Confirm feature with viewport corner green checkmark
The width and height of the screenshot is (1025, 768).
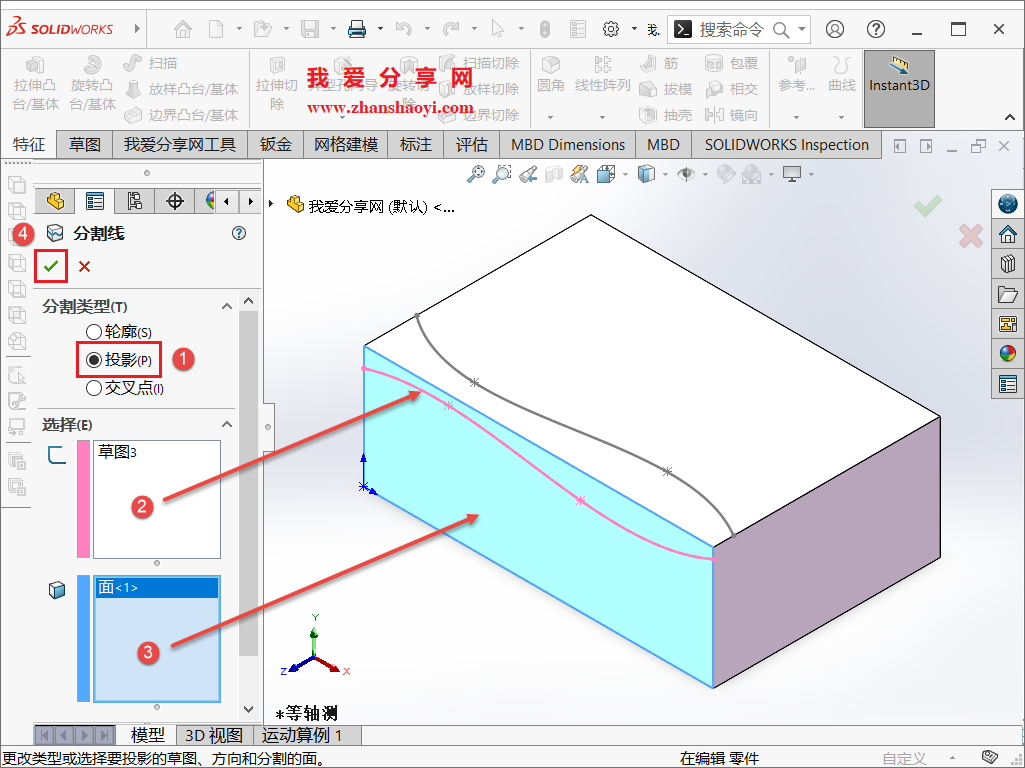[928, 206]
